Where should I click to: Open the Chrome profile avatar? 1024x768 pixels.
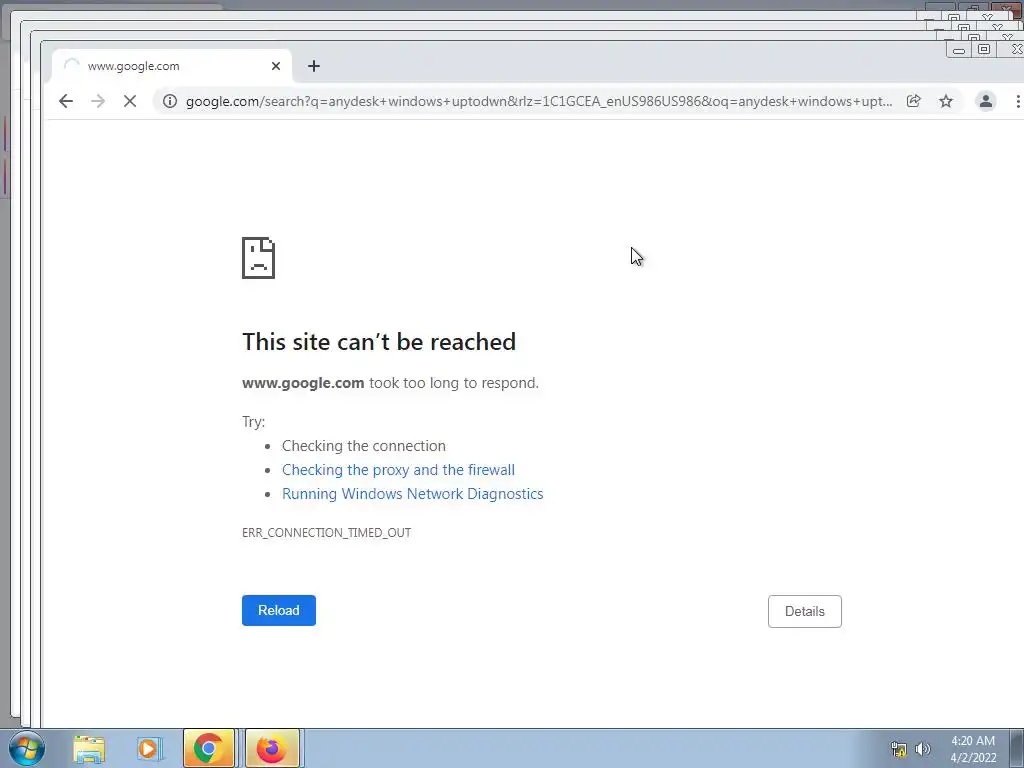(985, 101)
